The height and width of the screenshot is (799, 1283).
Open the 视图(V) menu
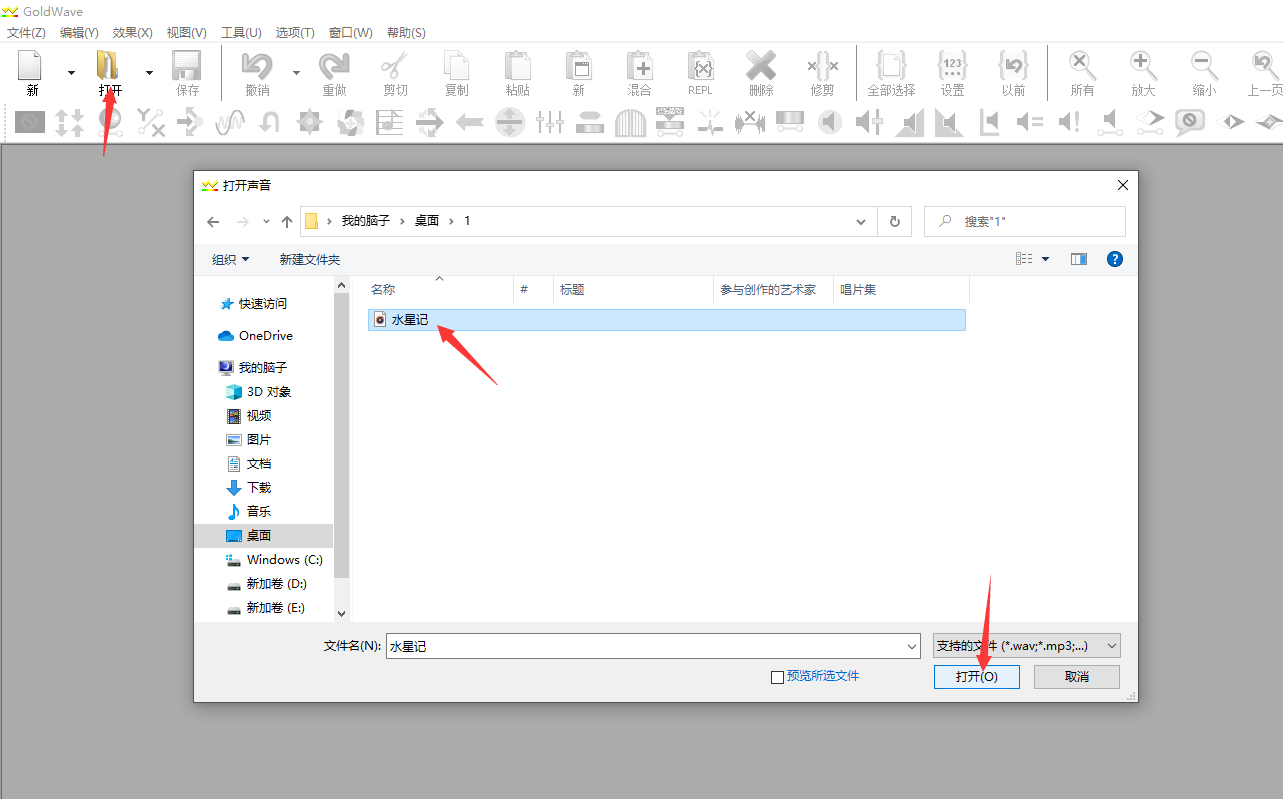[x=187, y=33]
